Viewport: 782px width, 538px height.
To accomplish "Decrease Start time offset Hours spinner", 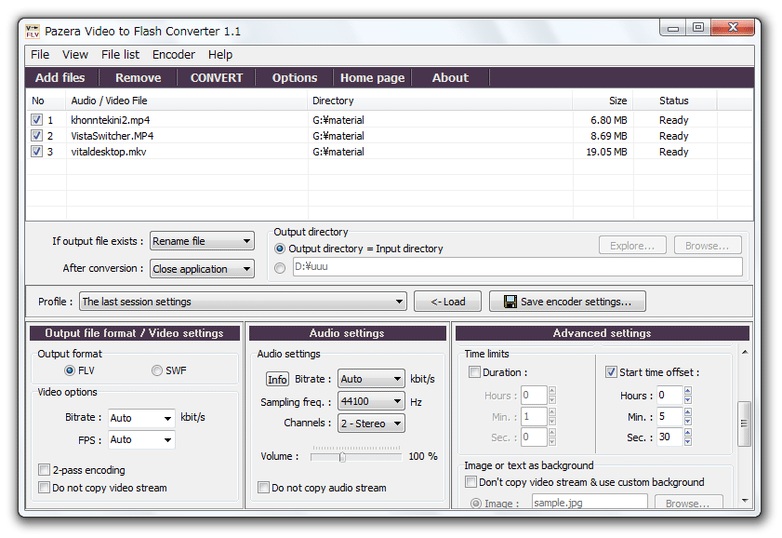I will click(688, 399).
